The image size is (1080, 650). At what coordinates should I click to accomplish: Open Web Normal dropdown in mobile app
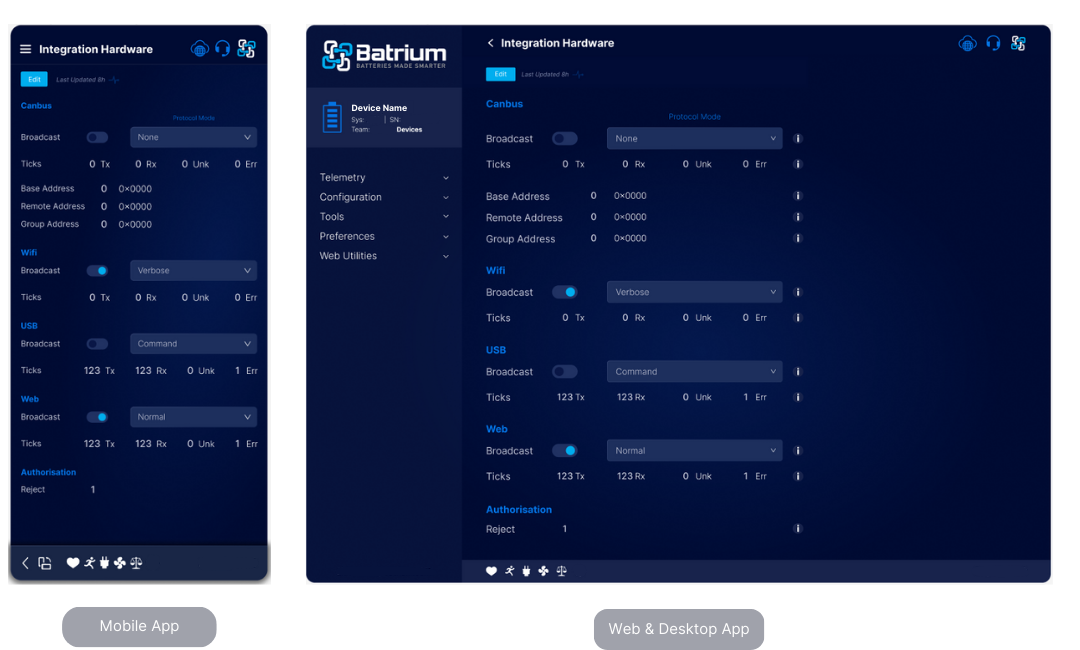194,417
